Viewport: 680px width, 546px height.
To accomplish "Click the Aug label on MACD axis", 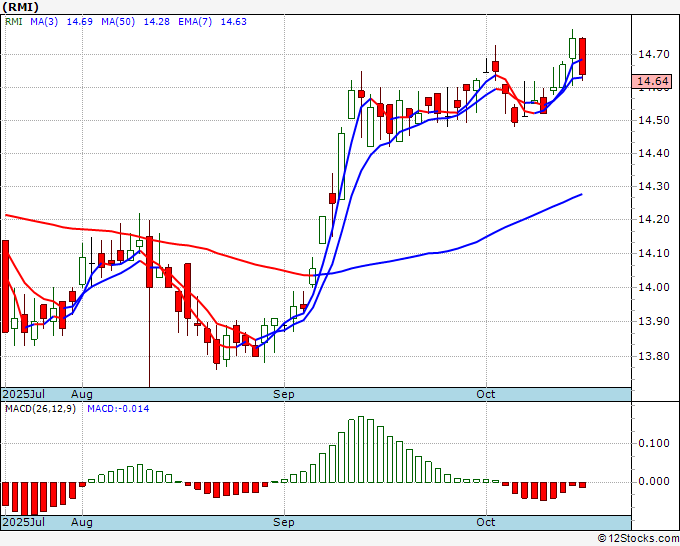I will click(82, 522).
